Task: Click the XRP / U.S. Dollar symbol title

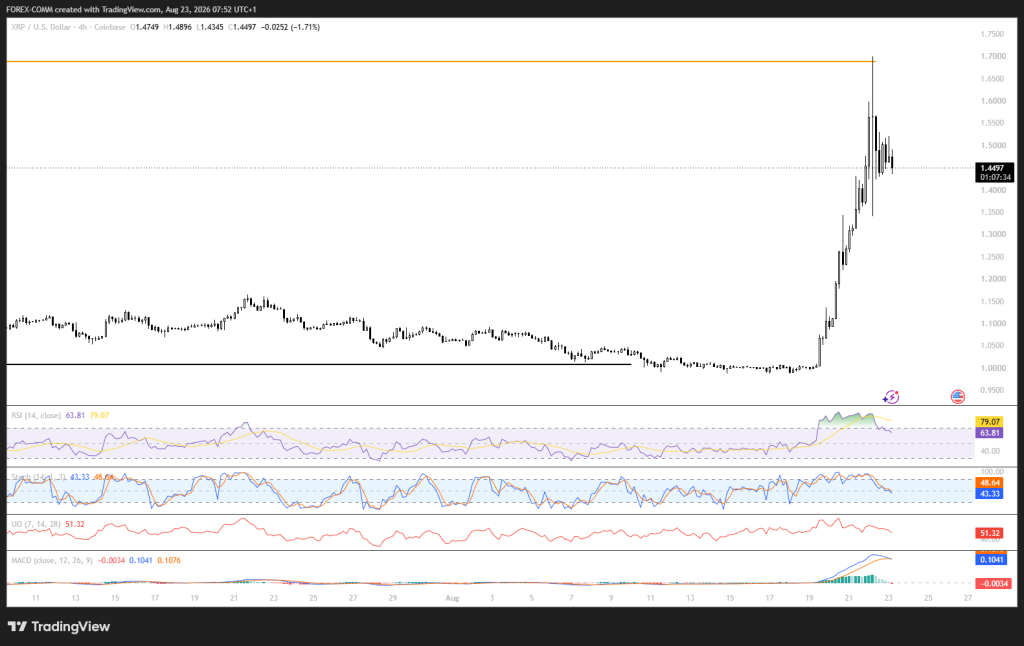Action: (40, 27)
